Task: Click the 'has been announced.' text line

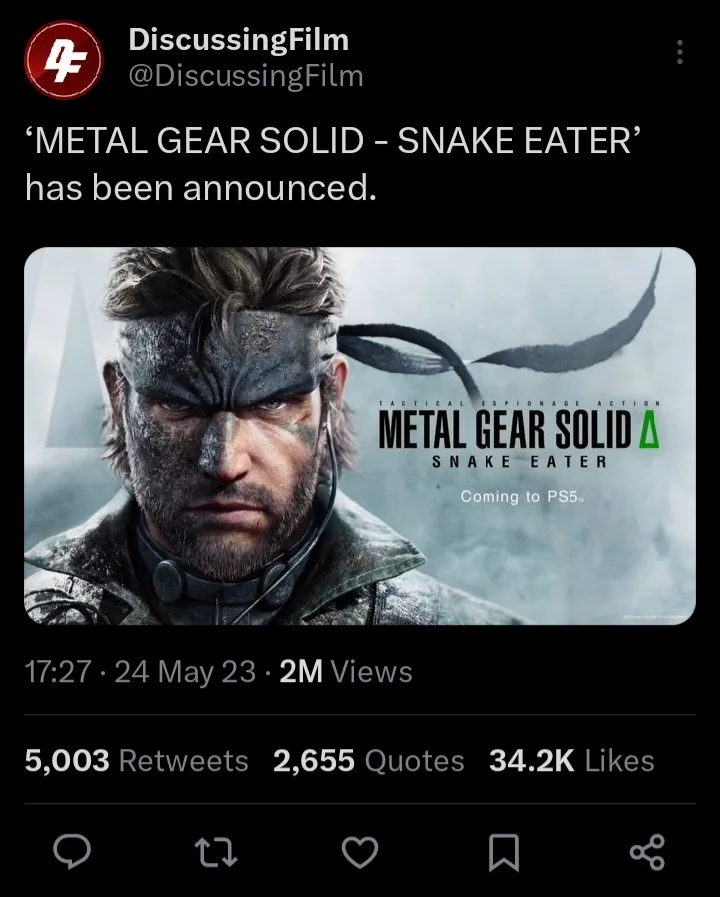Action: [200, 187]
